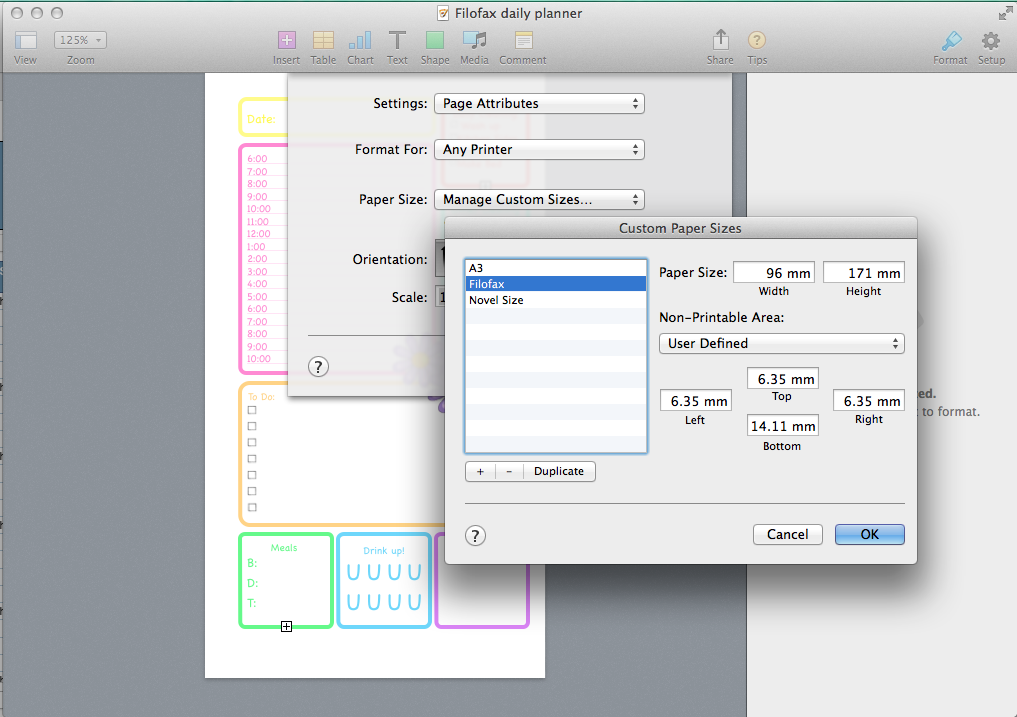Viewport: 1017px width, 717px height.
Task: Click the paper Height field (171 mm)
Action: [x=863, y=273]
